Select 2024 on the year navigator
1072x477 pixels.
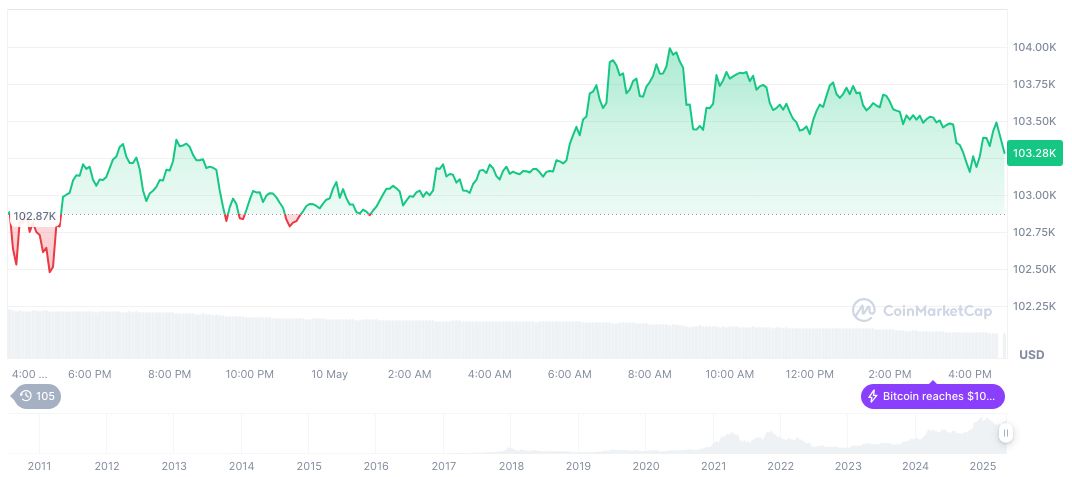click(915, 466)
